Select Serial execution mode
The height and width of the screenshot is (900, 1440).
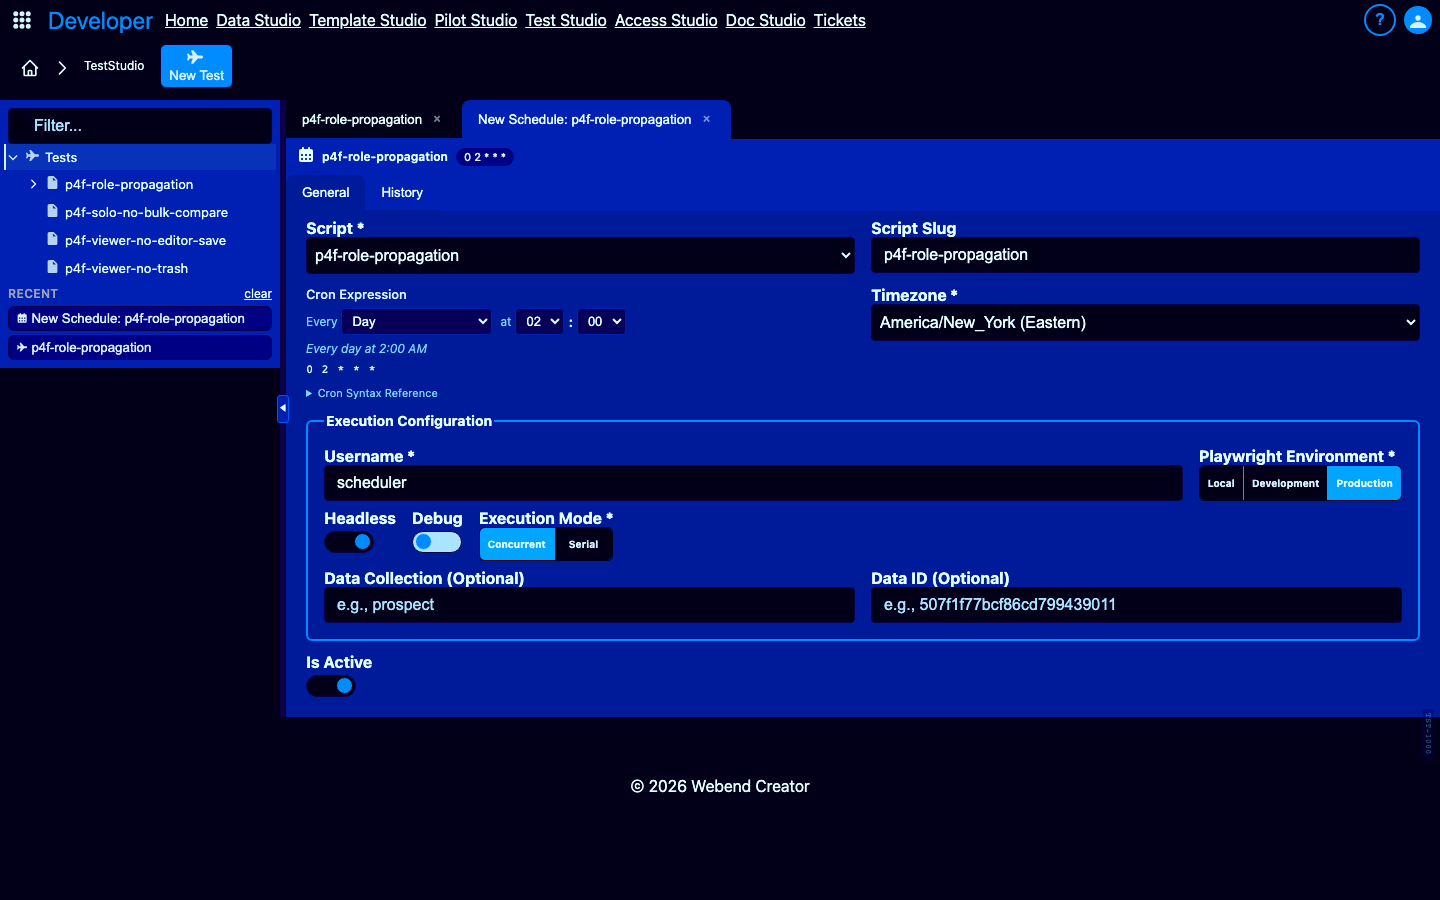[x=584, y=544]
